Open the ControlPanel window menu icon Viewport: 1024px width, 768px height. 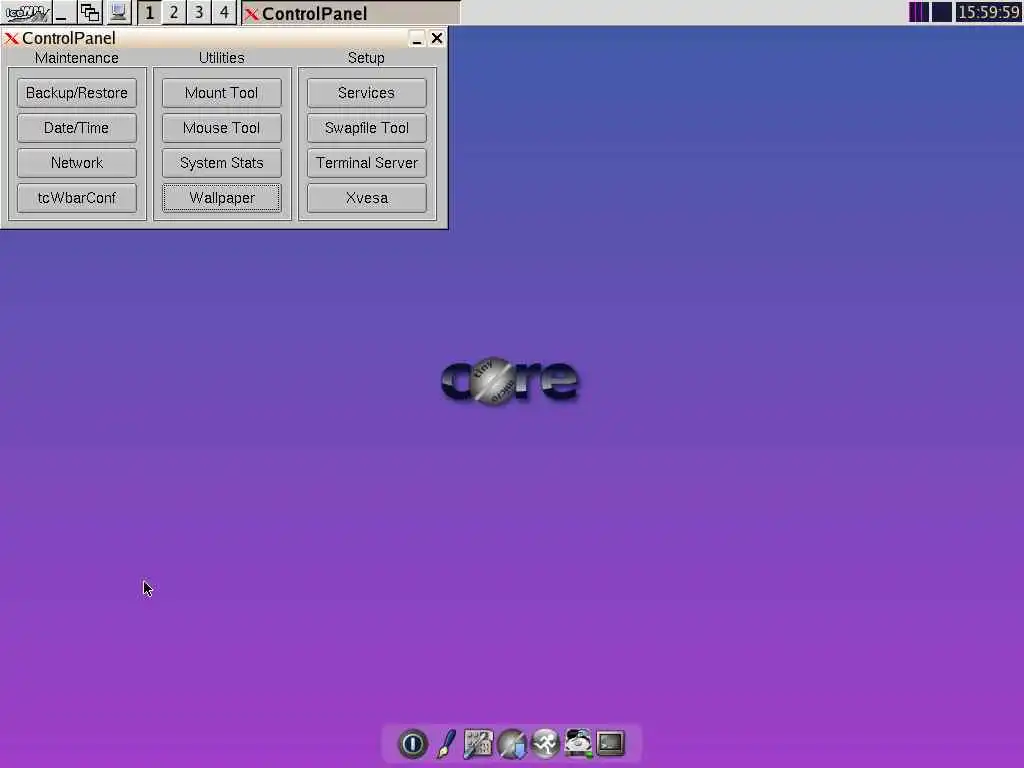[x=11, y=39]
